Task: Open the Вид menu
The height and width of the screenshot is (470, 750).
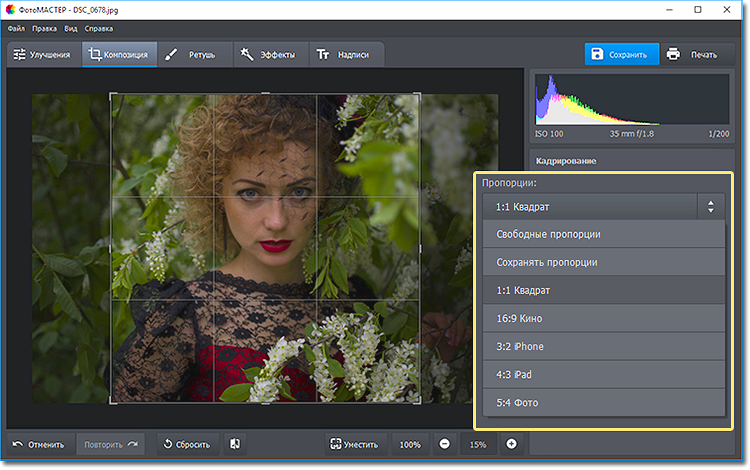Action: (70, 29)
